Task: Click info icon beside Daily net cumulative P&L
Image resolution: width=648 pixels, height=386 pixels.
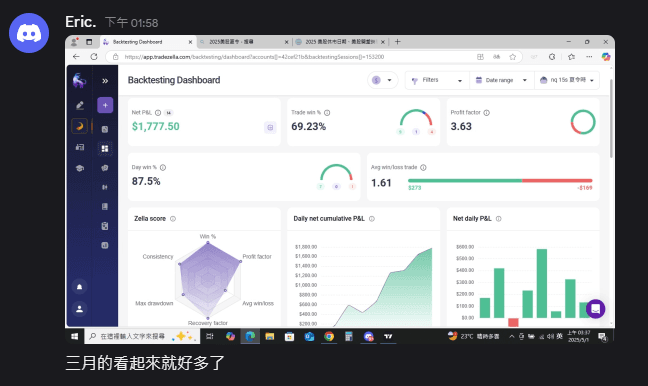Action: 372,219
